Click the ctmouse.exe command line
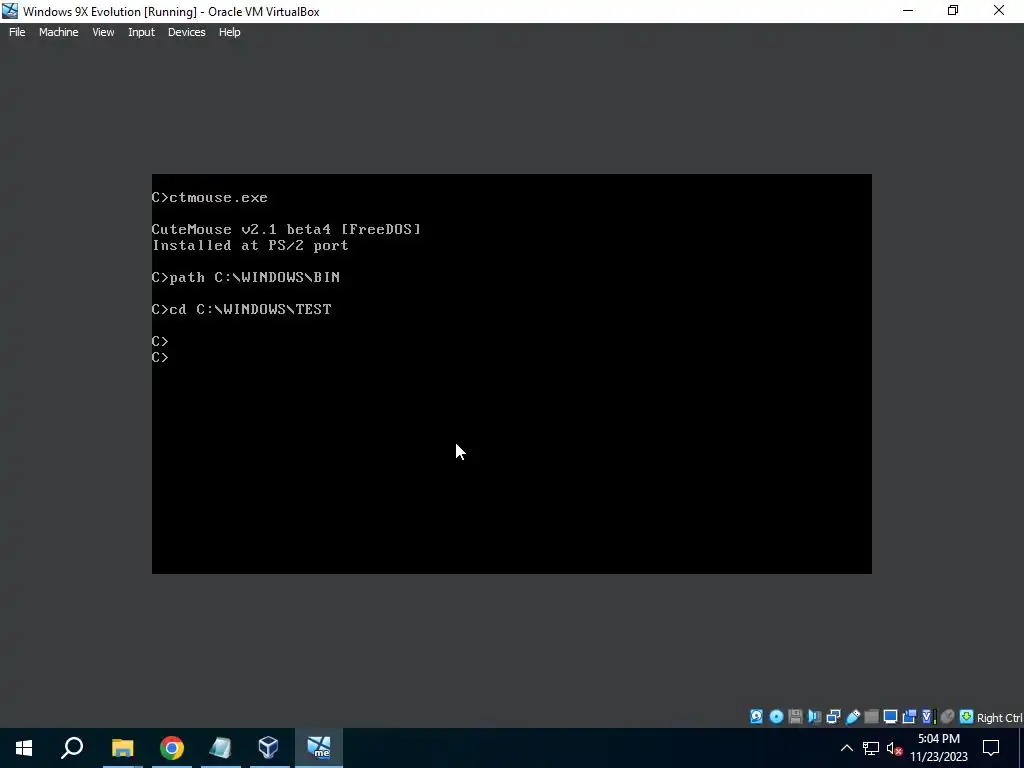 (x=210, y=197)
